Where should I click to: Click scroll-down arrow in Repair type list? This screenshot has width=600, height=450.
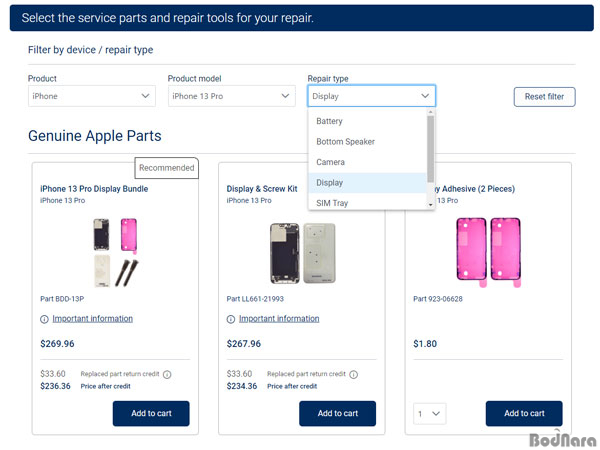point(431,204)
